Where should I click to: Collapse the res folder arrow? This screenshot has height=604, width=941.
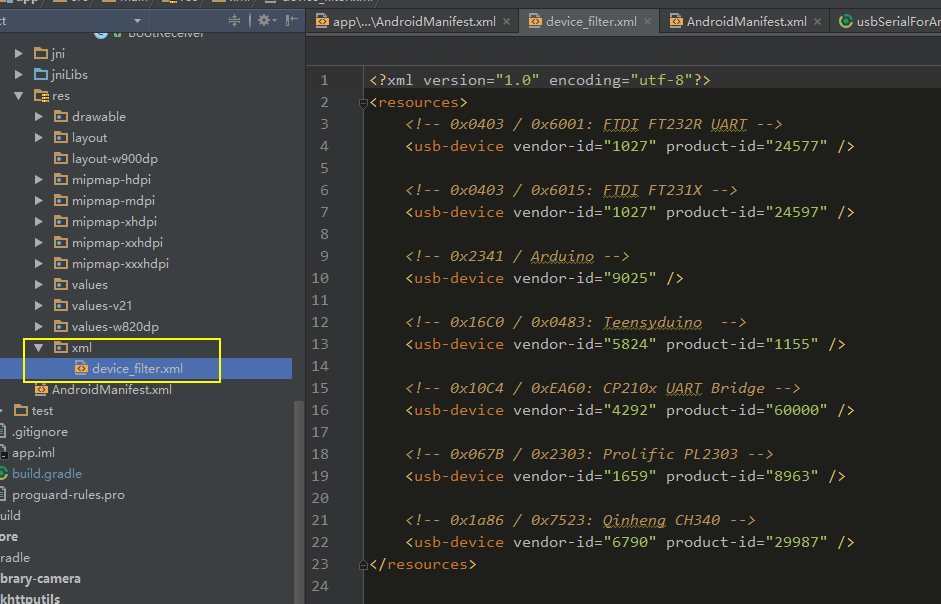click(19, 95)
